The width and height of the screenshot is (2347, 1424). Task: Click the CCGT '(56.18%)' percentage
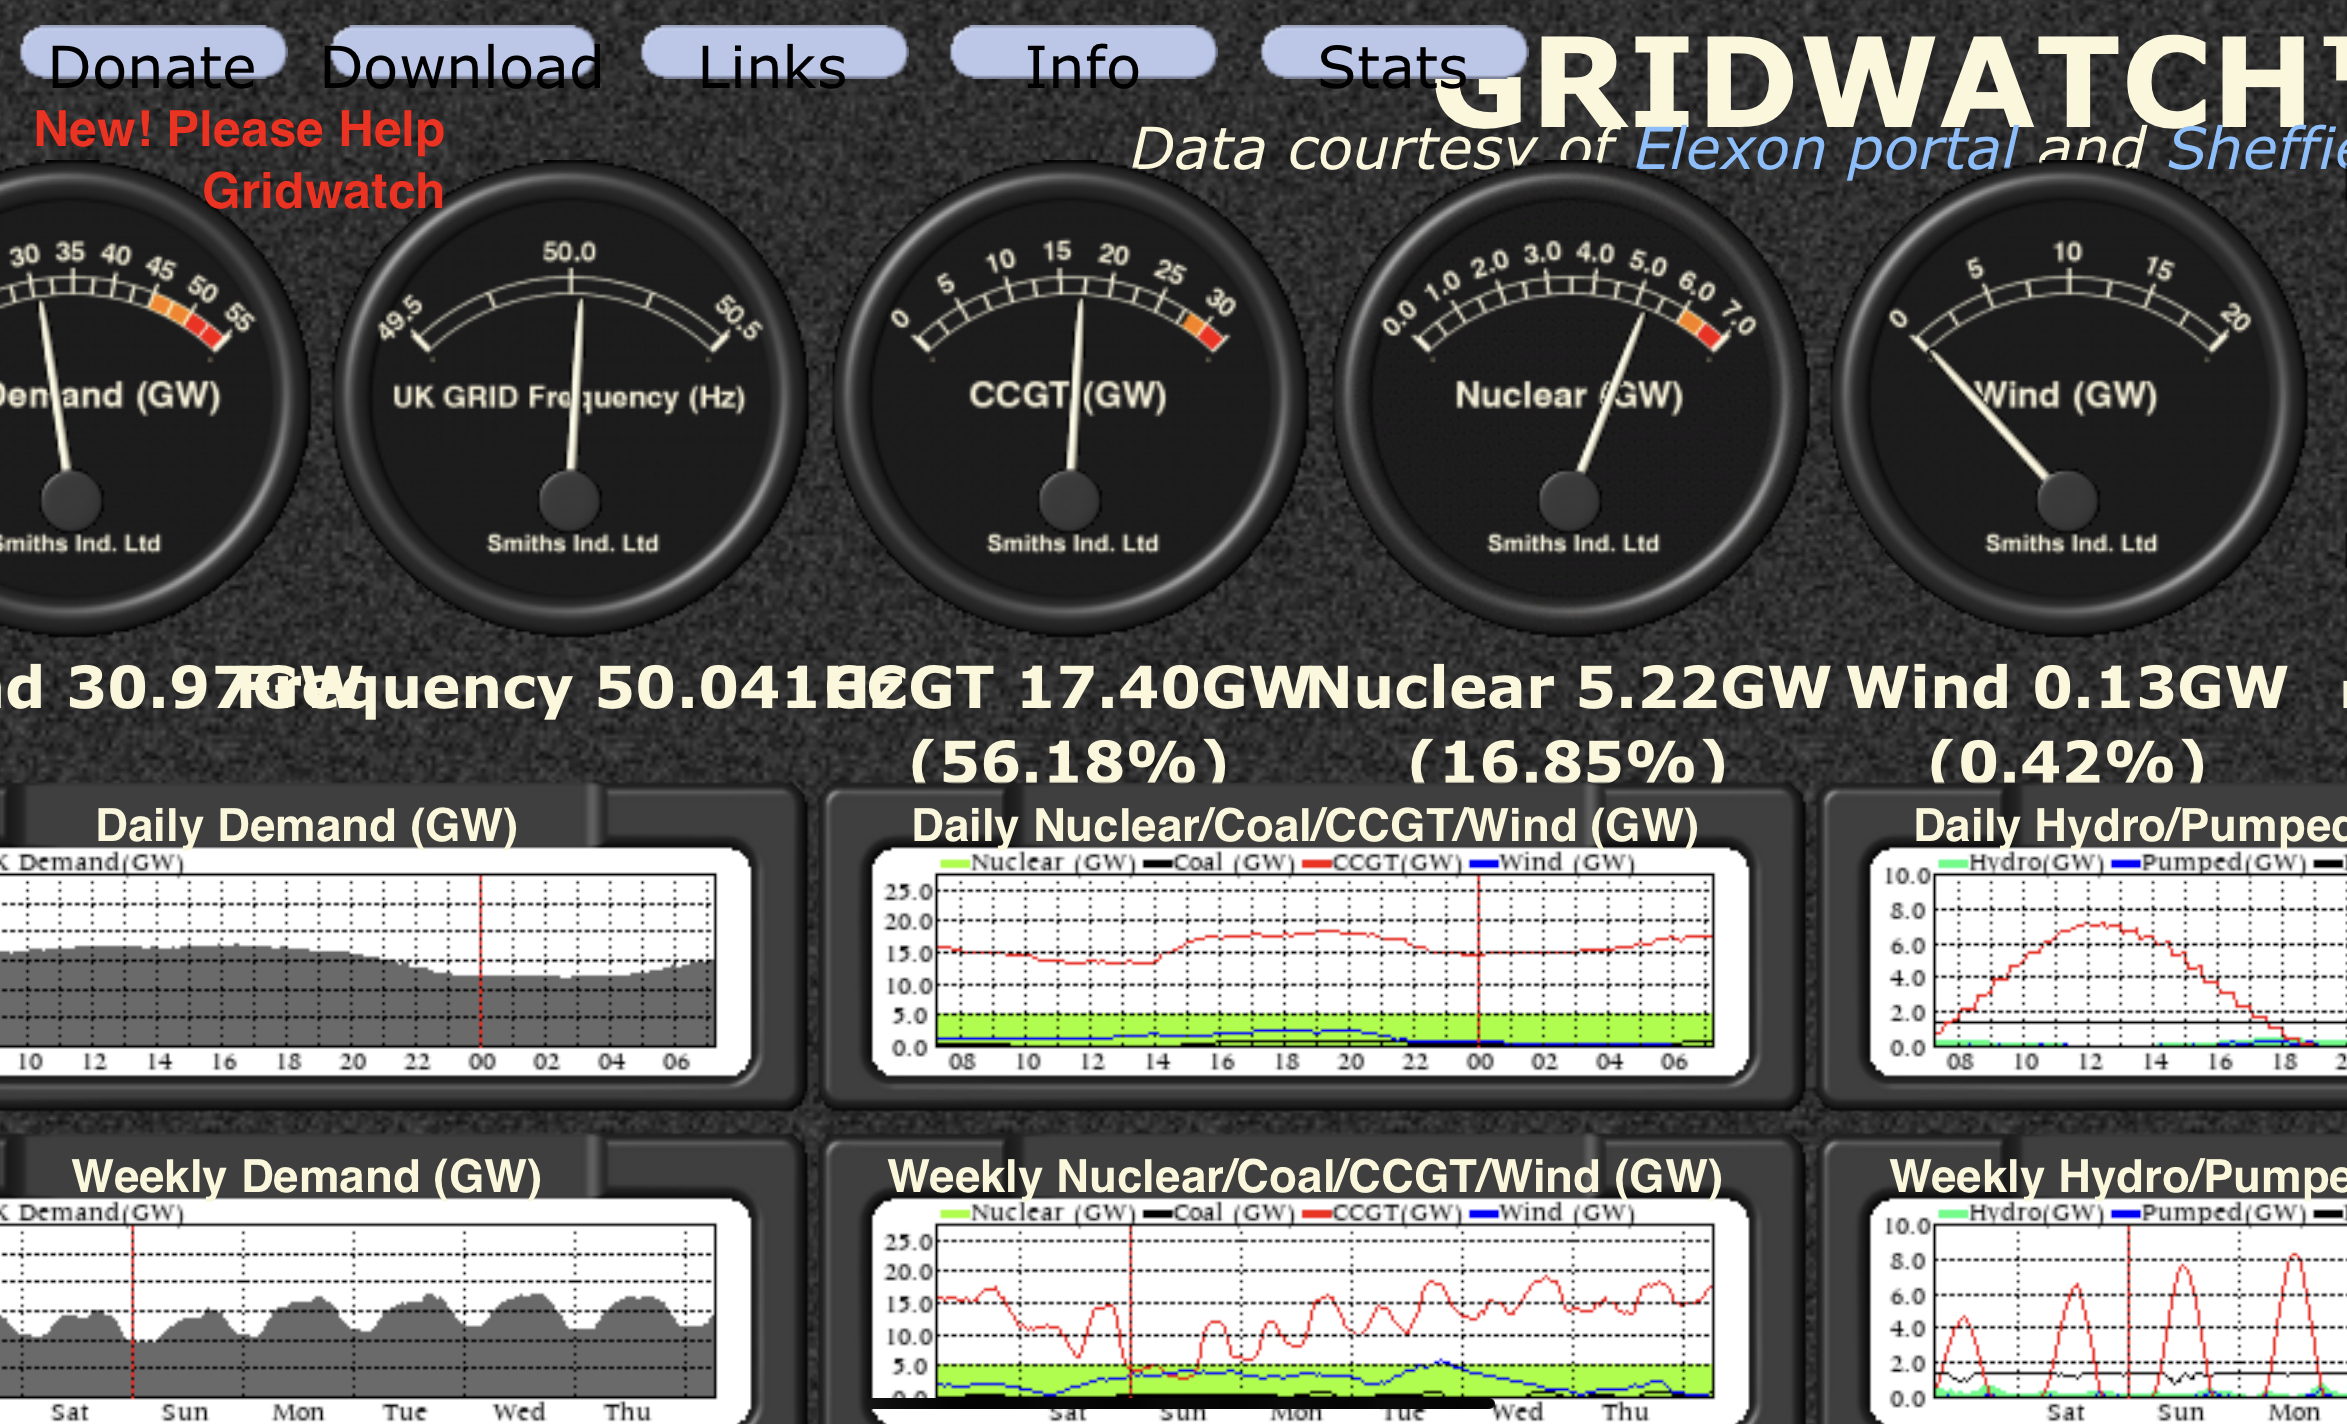[1069, 762]
